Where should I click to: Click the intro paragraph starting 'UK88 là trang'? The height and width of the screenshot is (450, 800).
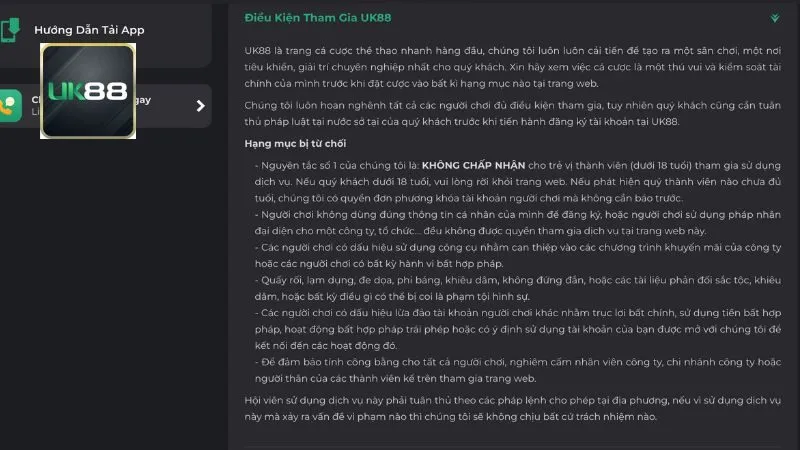point(510,64)
